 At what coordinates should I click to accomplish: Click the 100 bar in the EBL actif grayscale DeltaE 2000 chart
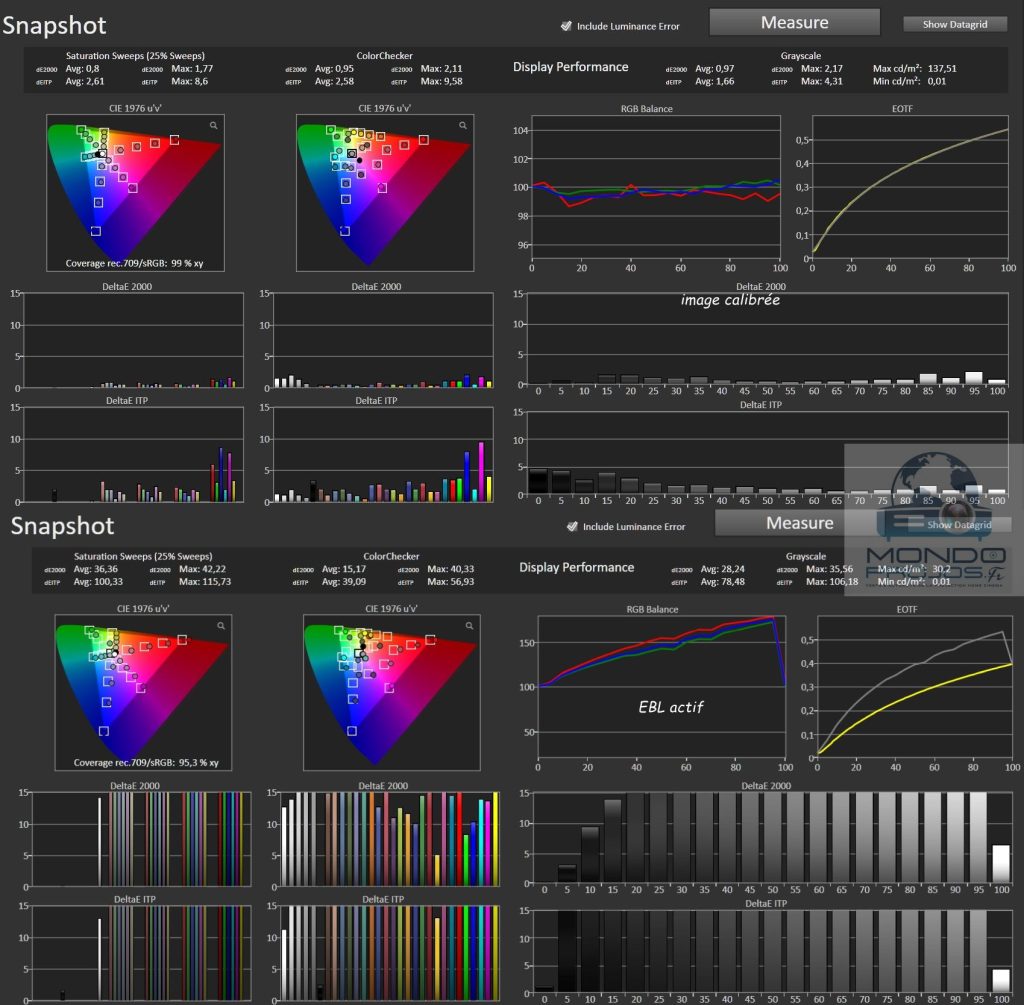tap(1000, 862)
